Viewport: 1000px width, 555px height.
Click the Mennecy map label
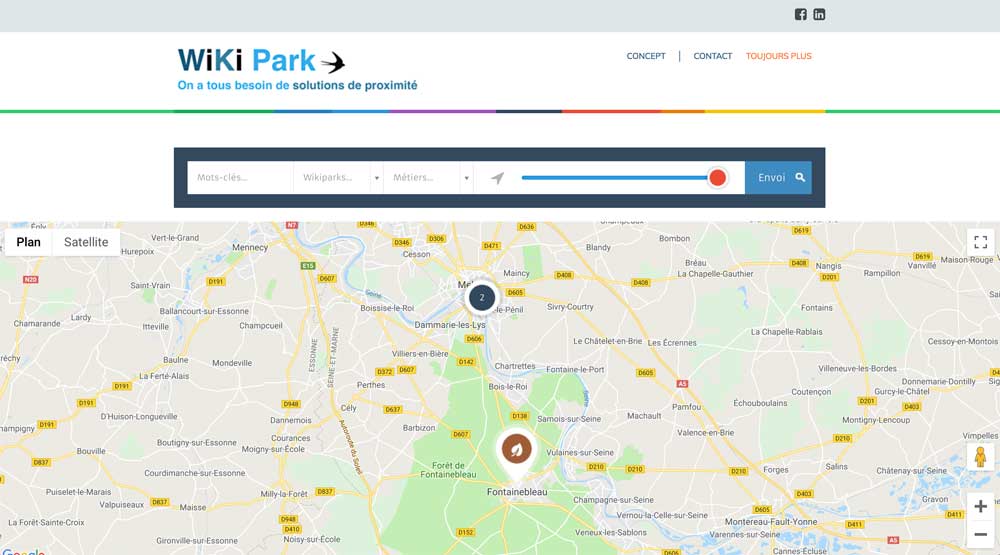(x=250, y=247)
